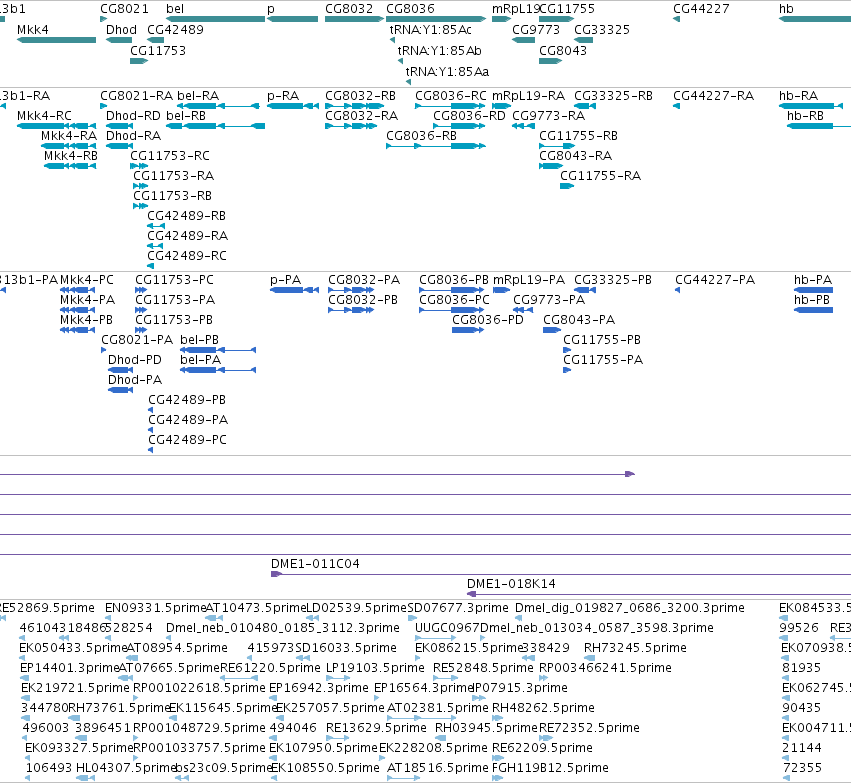
Task: Click the tRNA:Y1:85Aa label
Action: (447, 72)
